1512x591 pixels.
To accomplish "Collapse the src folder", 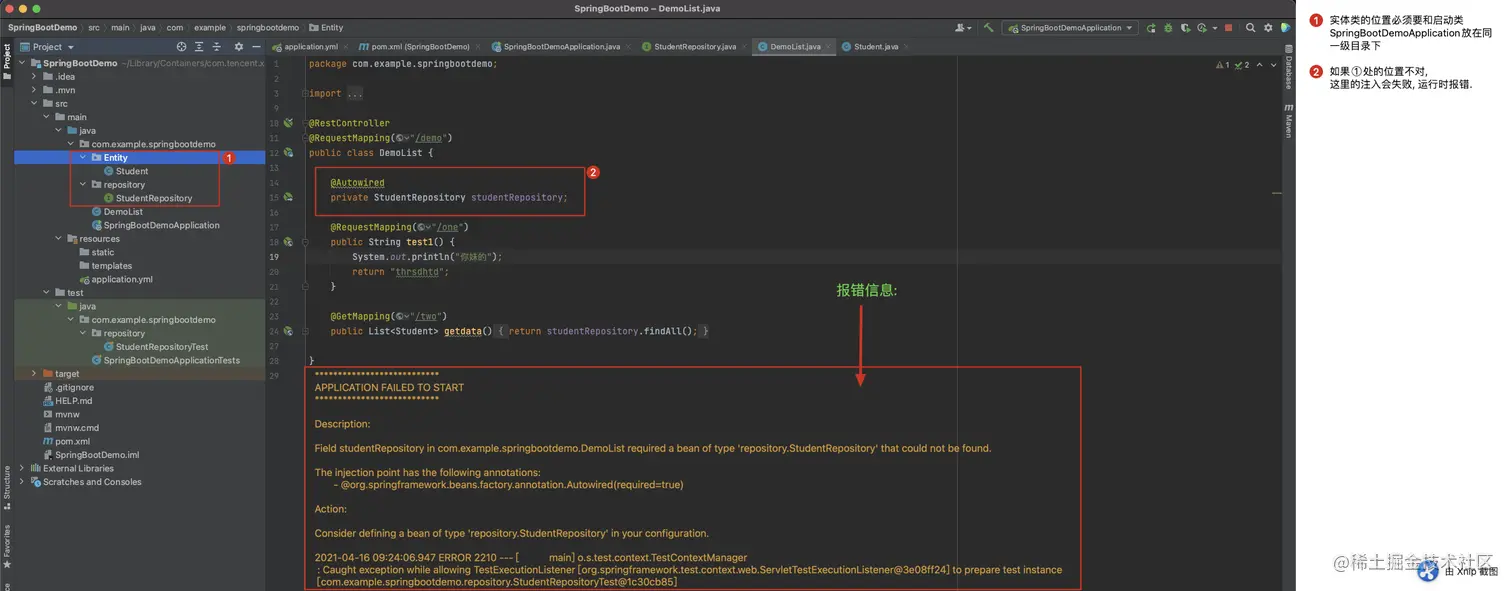I will [35, 103].
